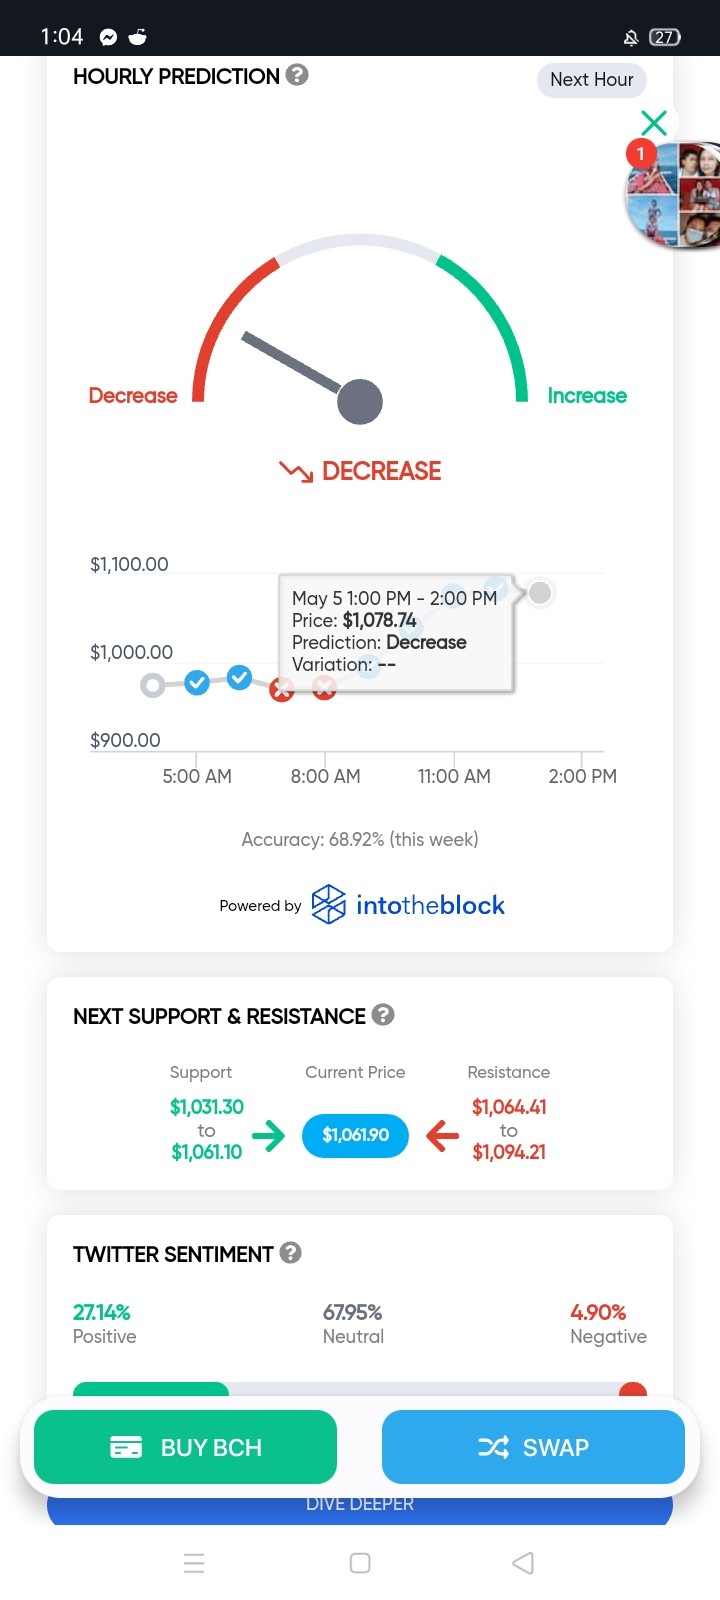Tap the SWAP button
The height and width of the screenshot is (1600, 720).
[x=533, y=1447]
